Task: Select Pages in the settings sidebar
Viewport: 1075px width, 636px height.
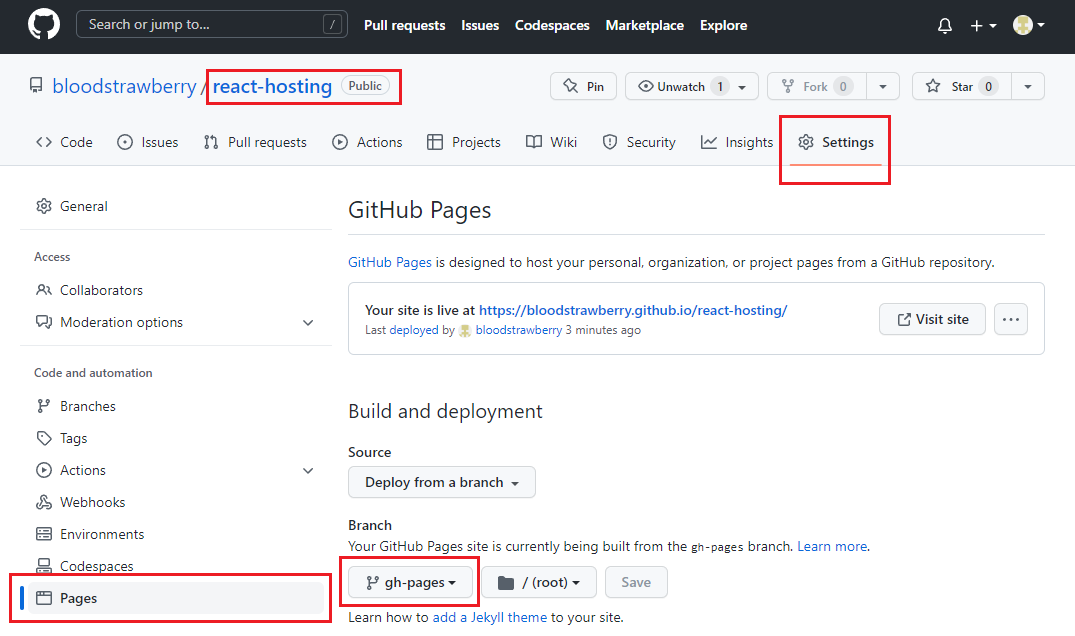Action: (176, 598)
